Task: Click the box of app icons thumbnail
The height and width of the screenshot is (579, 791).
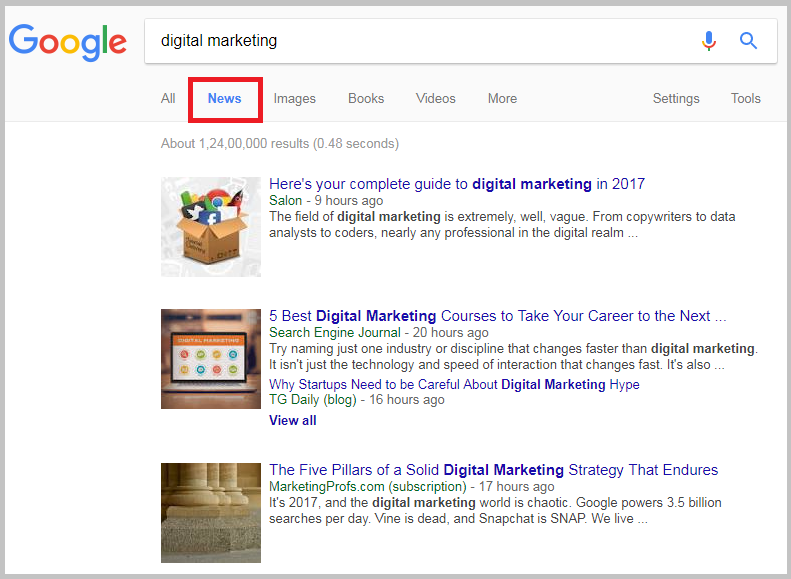Action: tap(211, 227)
